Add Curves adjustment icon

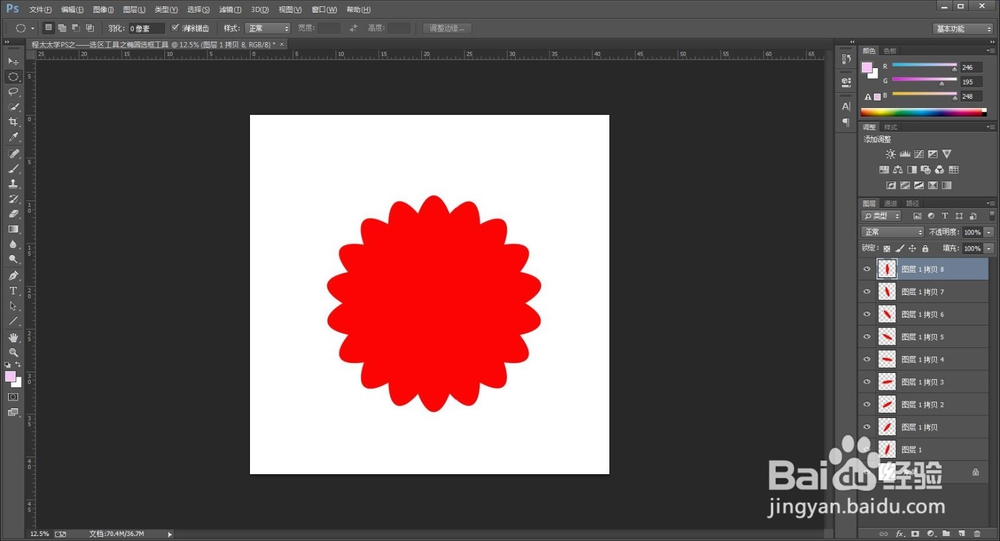[918, 154]
